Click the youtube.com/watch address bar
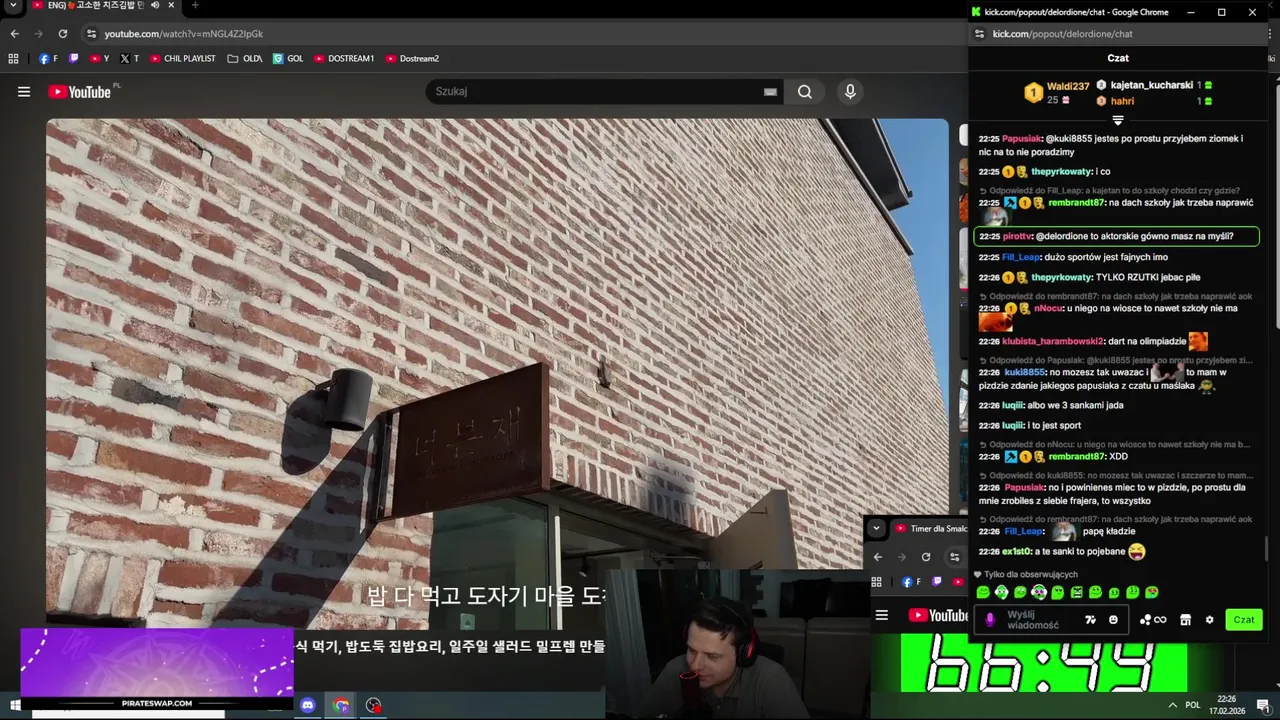 pyautogui.click(x=184, y=34)
